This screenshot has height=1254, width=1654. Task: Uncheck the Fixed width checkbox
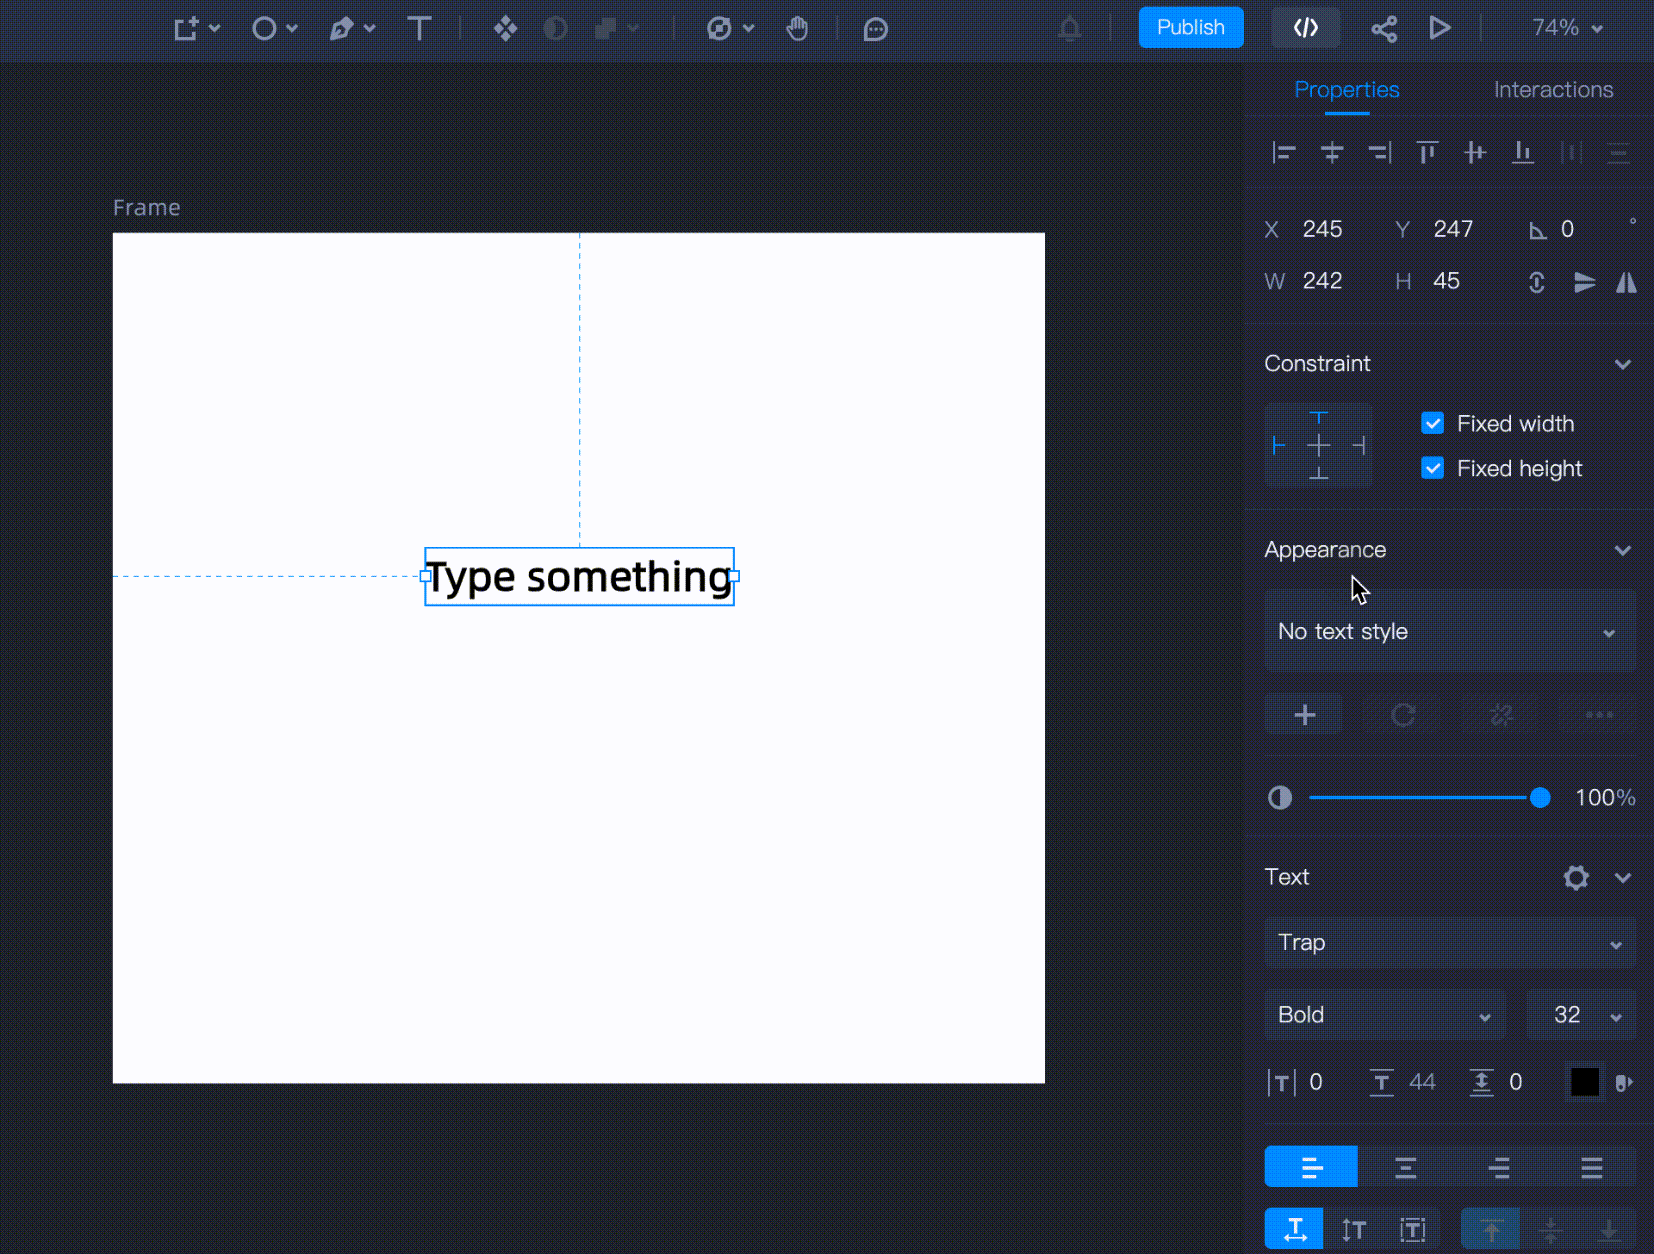1434,423
